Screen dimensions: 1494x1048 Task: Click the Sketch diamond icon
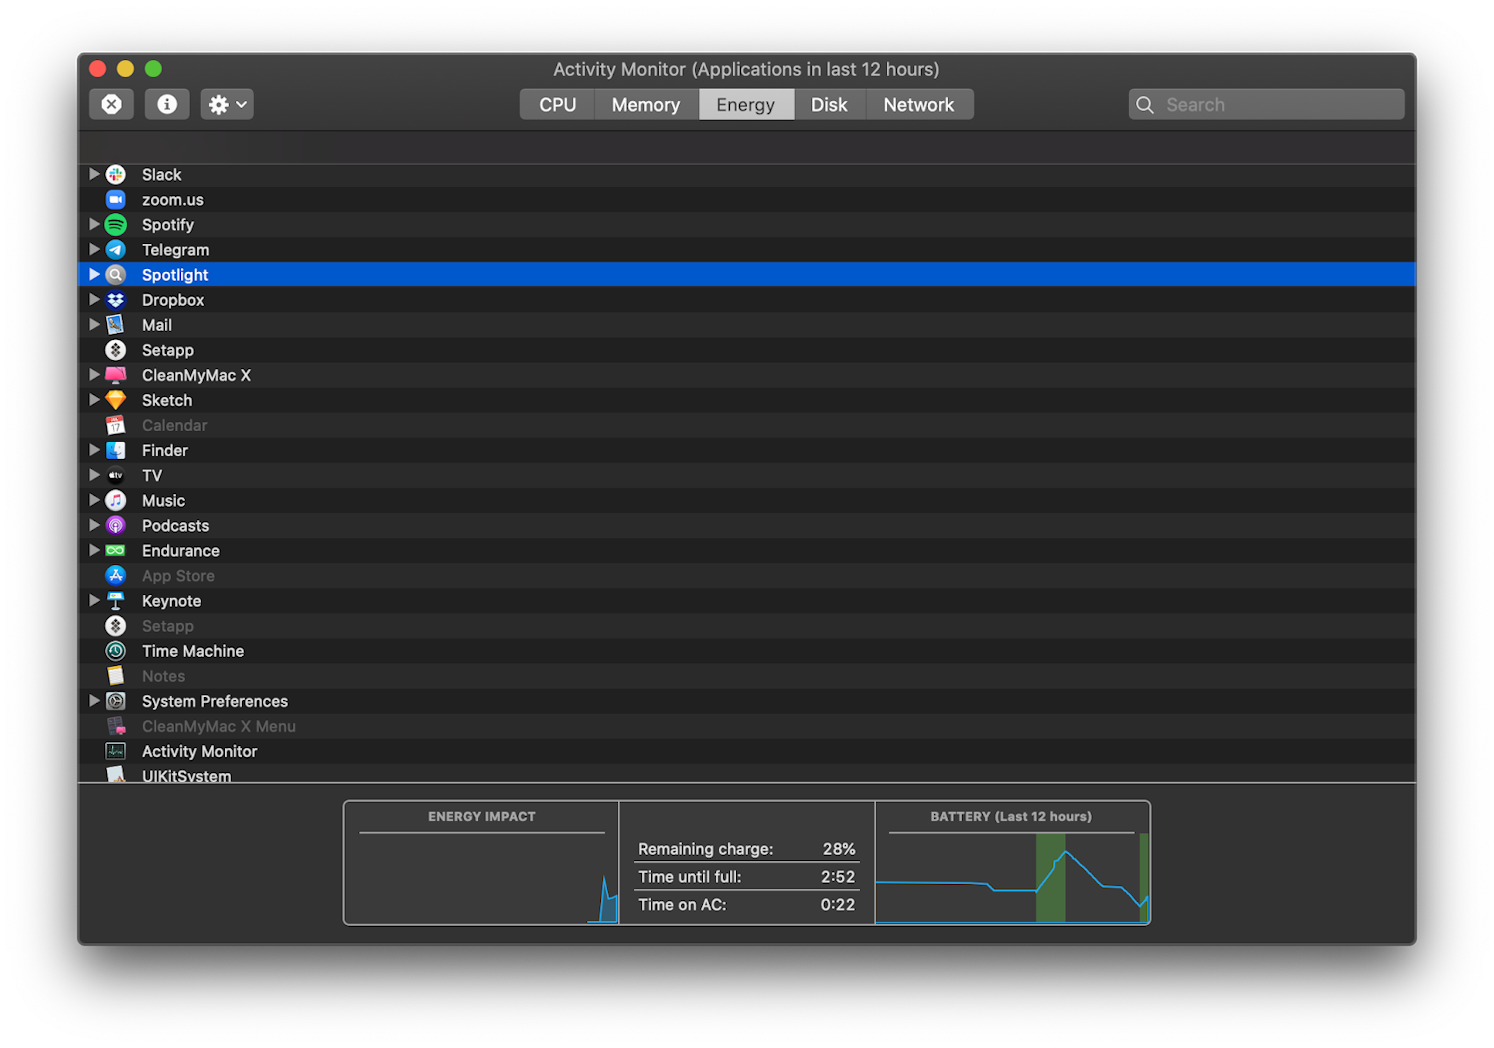[x=115, y=399]
